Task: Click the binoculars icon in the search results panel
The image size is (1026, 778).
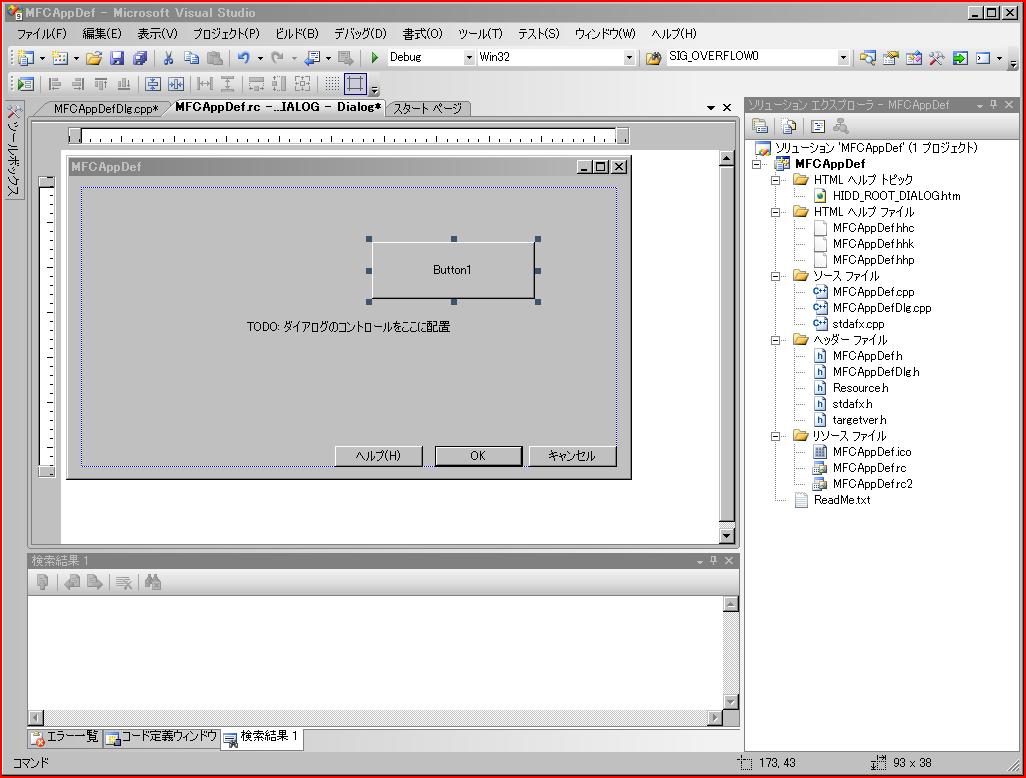Action: (153, 582)
